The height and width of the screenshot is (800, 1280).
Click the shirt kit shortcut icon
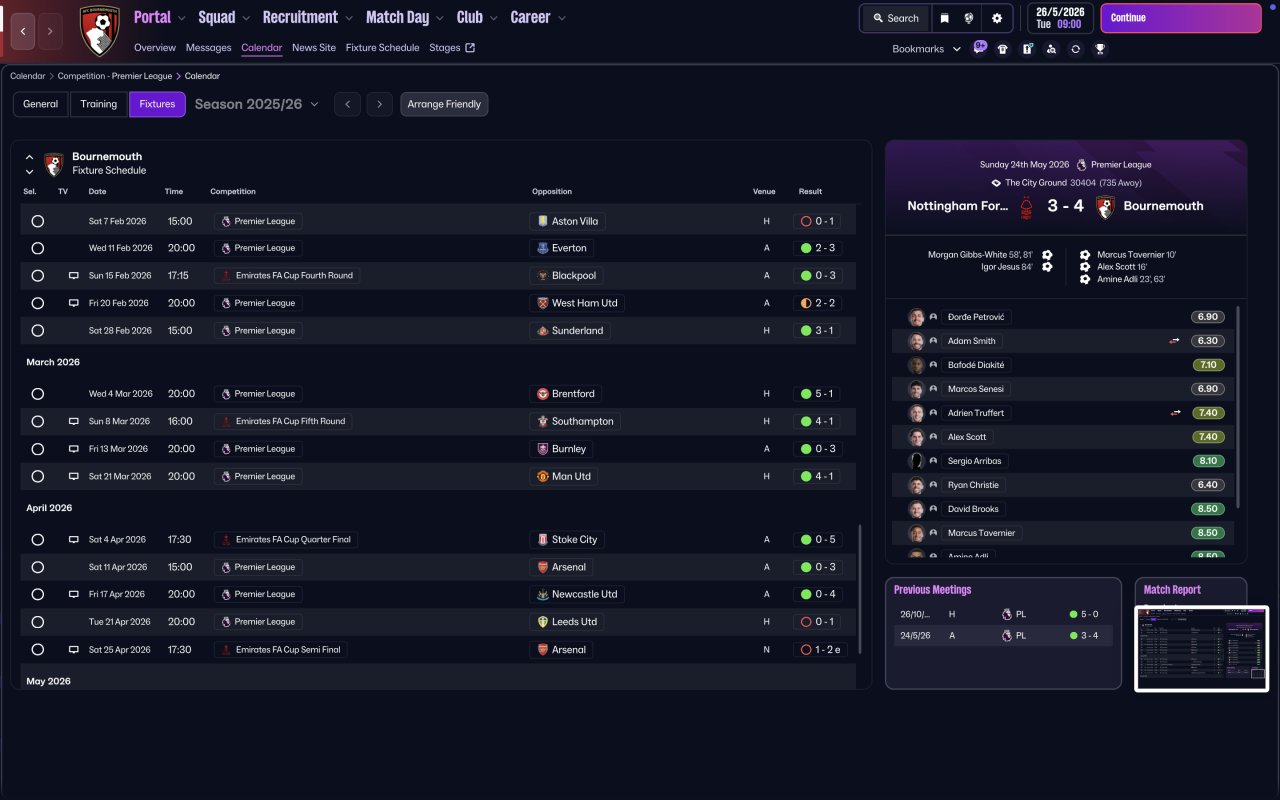click(1003, 49)
